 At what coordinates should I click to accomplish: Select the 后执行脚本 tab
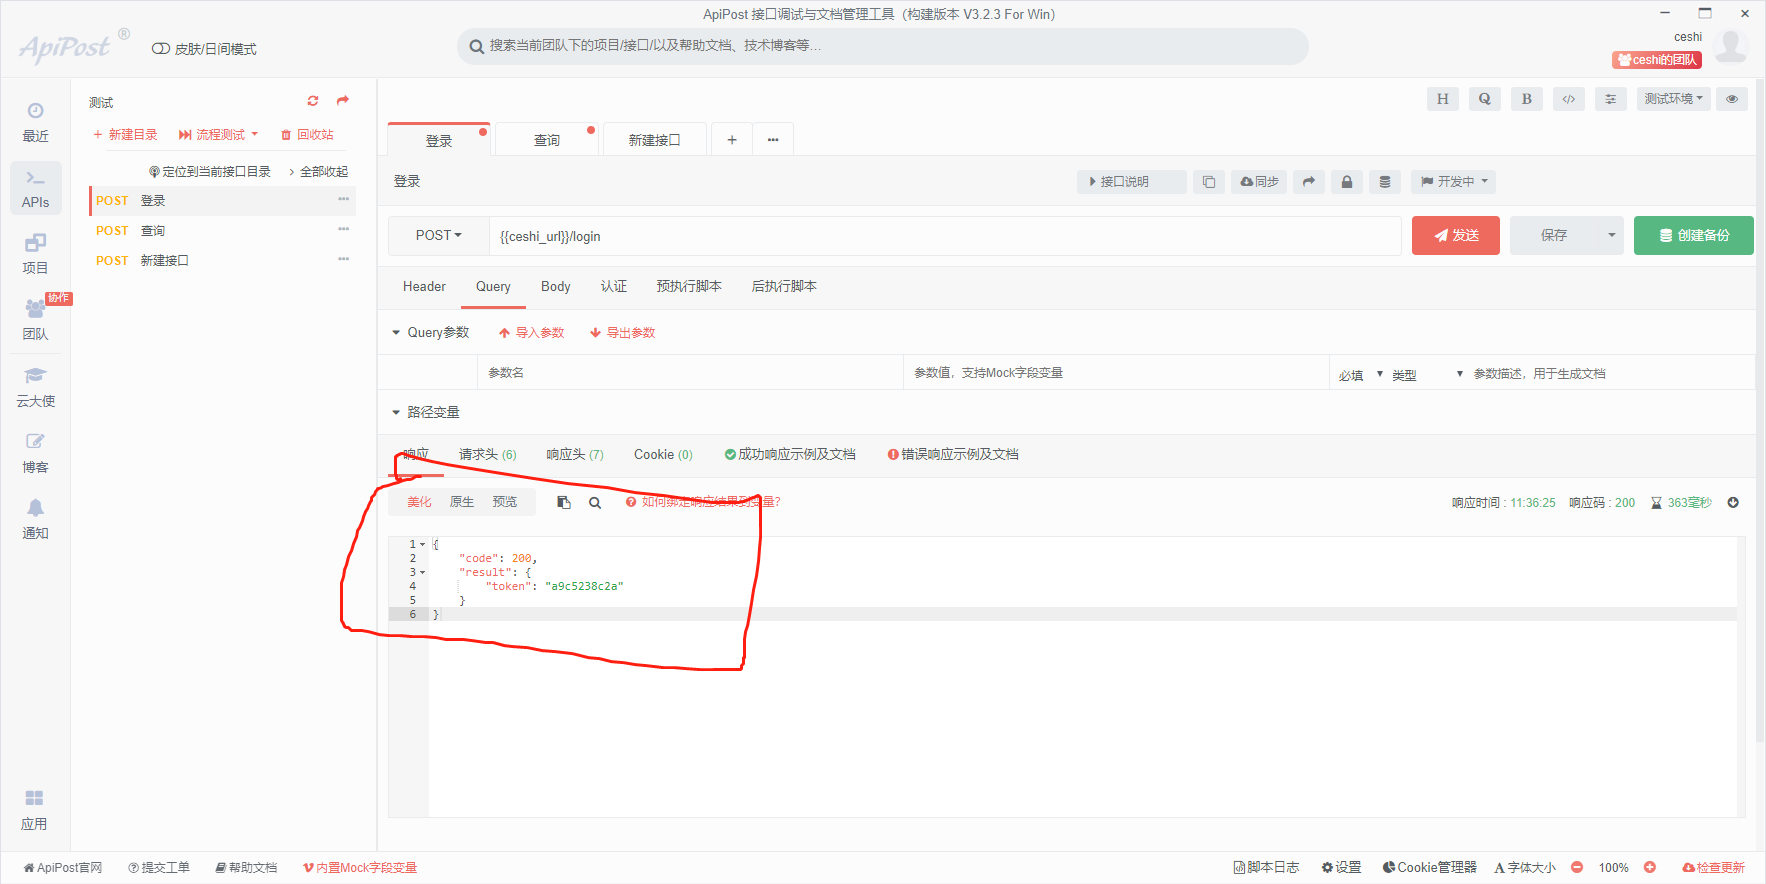click(784, 287)
